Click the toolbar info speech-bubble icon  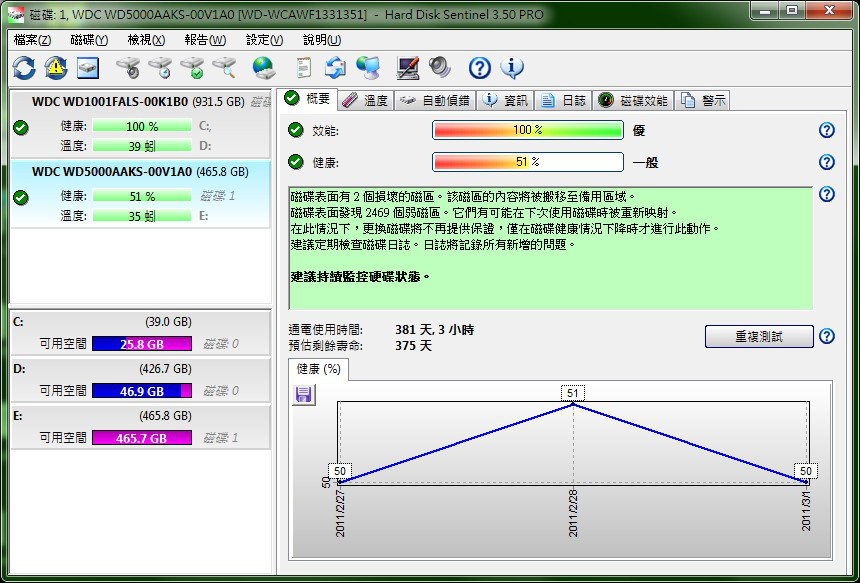coord(512,68)
